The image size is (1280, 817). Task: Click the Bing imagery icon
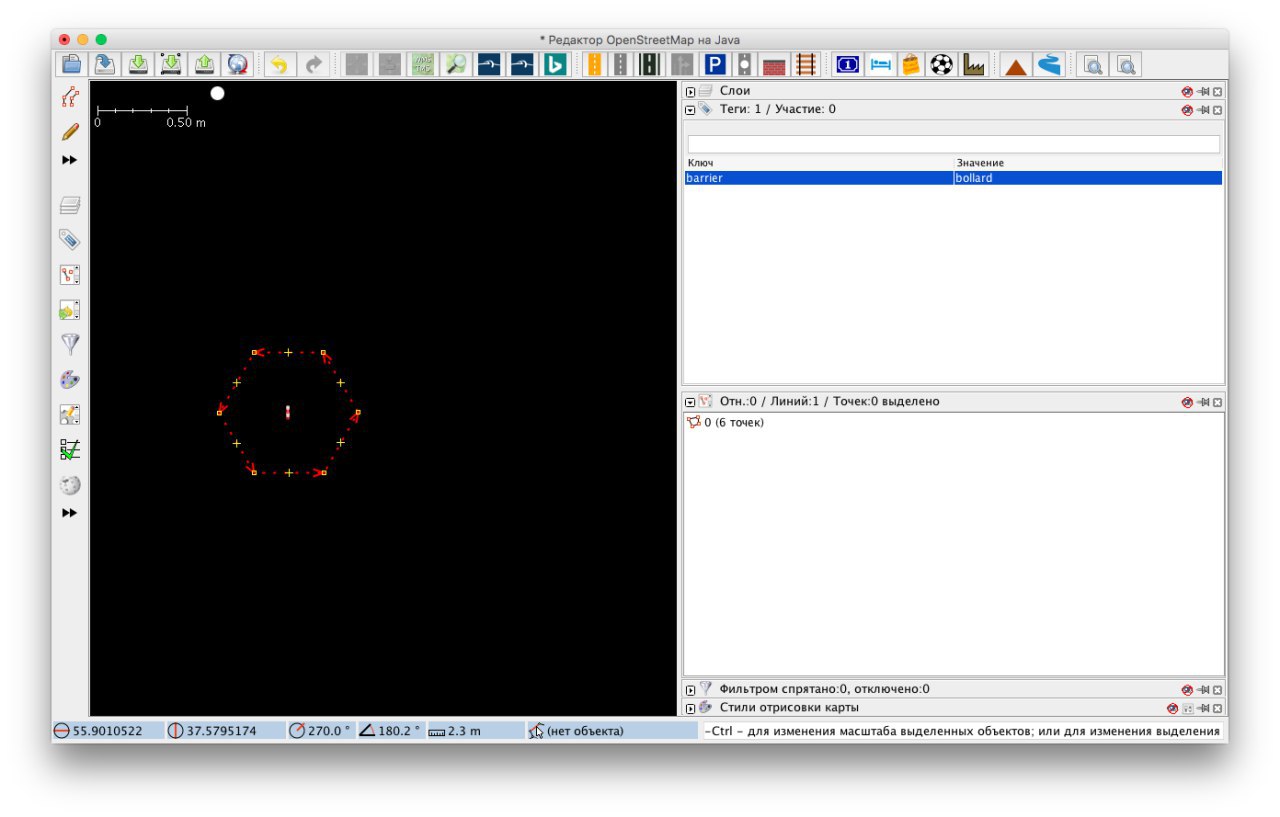(554, 64)
